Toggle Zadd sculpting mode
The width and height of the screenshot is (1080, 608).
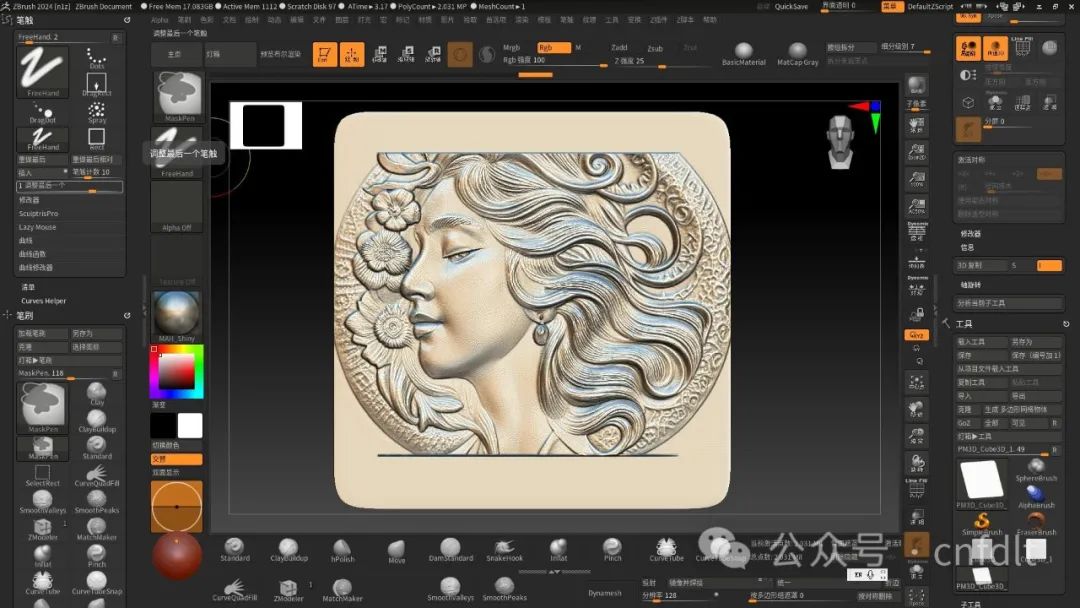619,47
